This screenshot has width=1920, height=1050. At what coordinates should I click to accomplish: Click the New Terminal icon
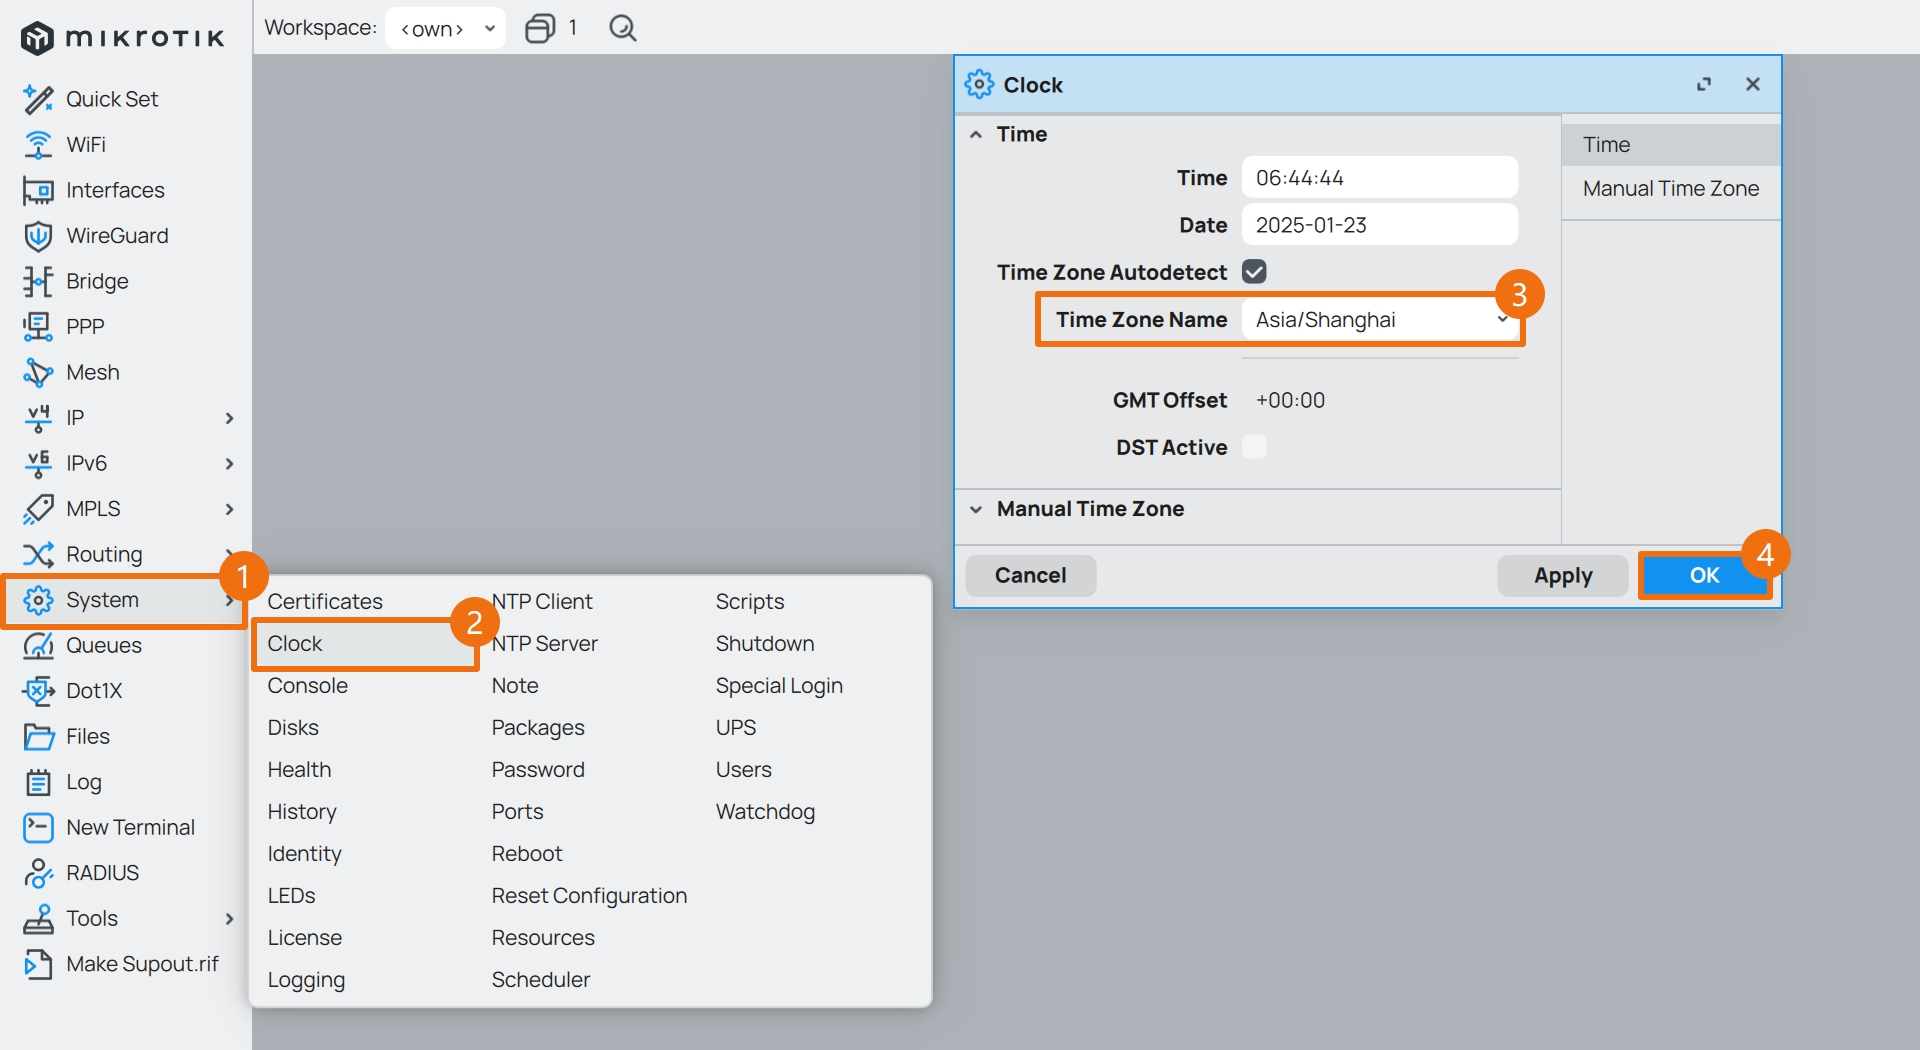pyautogui.click(x=38, y=828)
